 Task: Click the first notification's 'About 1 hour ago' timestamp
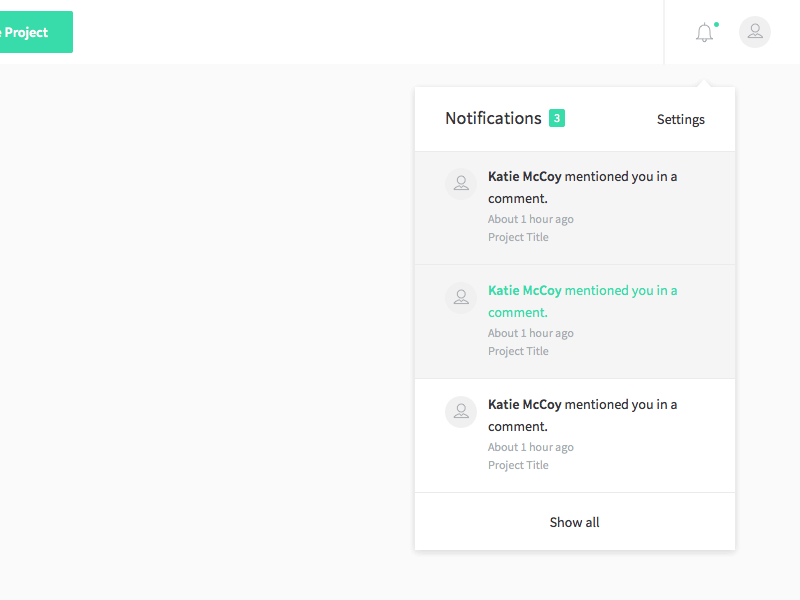point(530,219)
